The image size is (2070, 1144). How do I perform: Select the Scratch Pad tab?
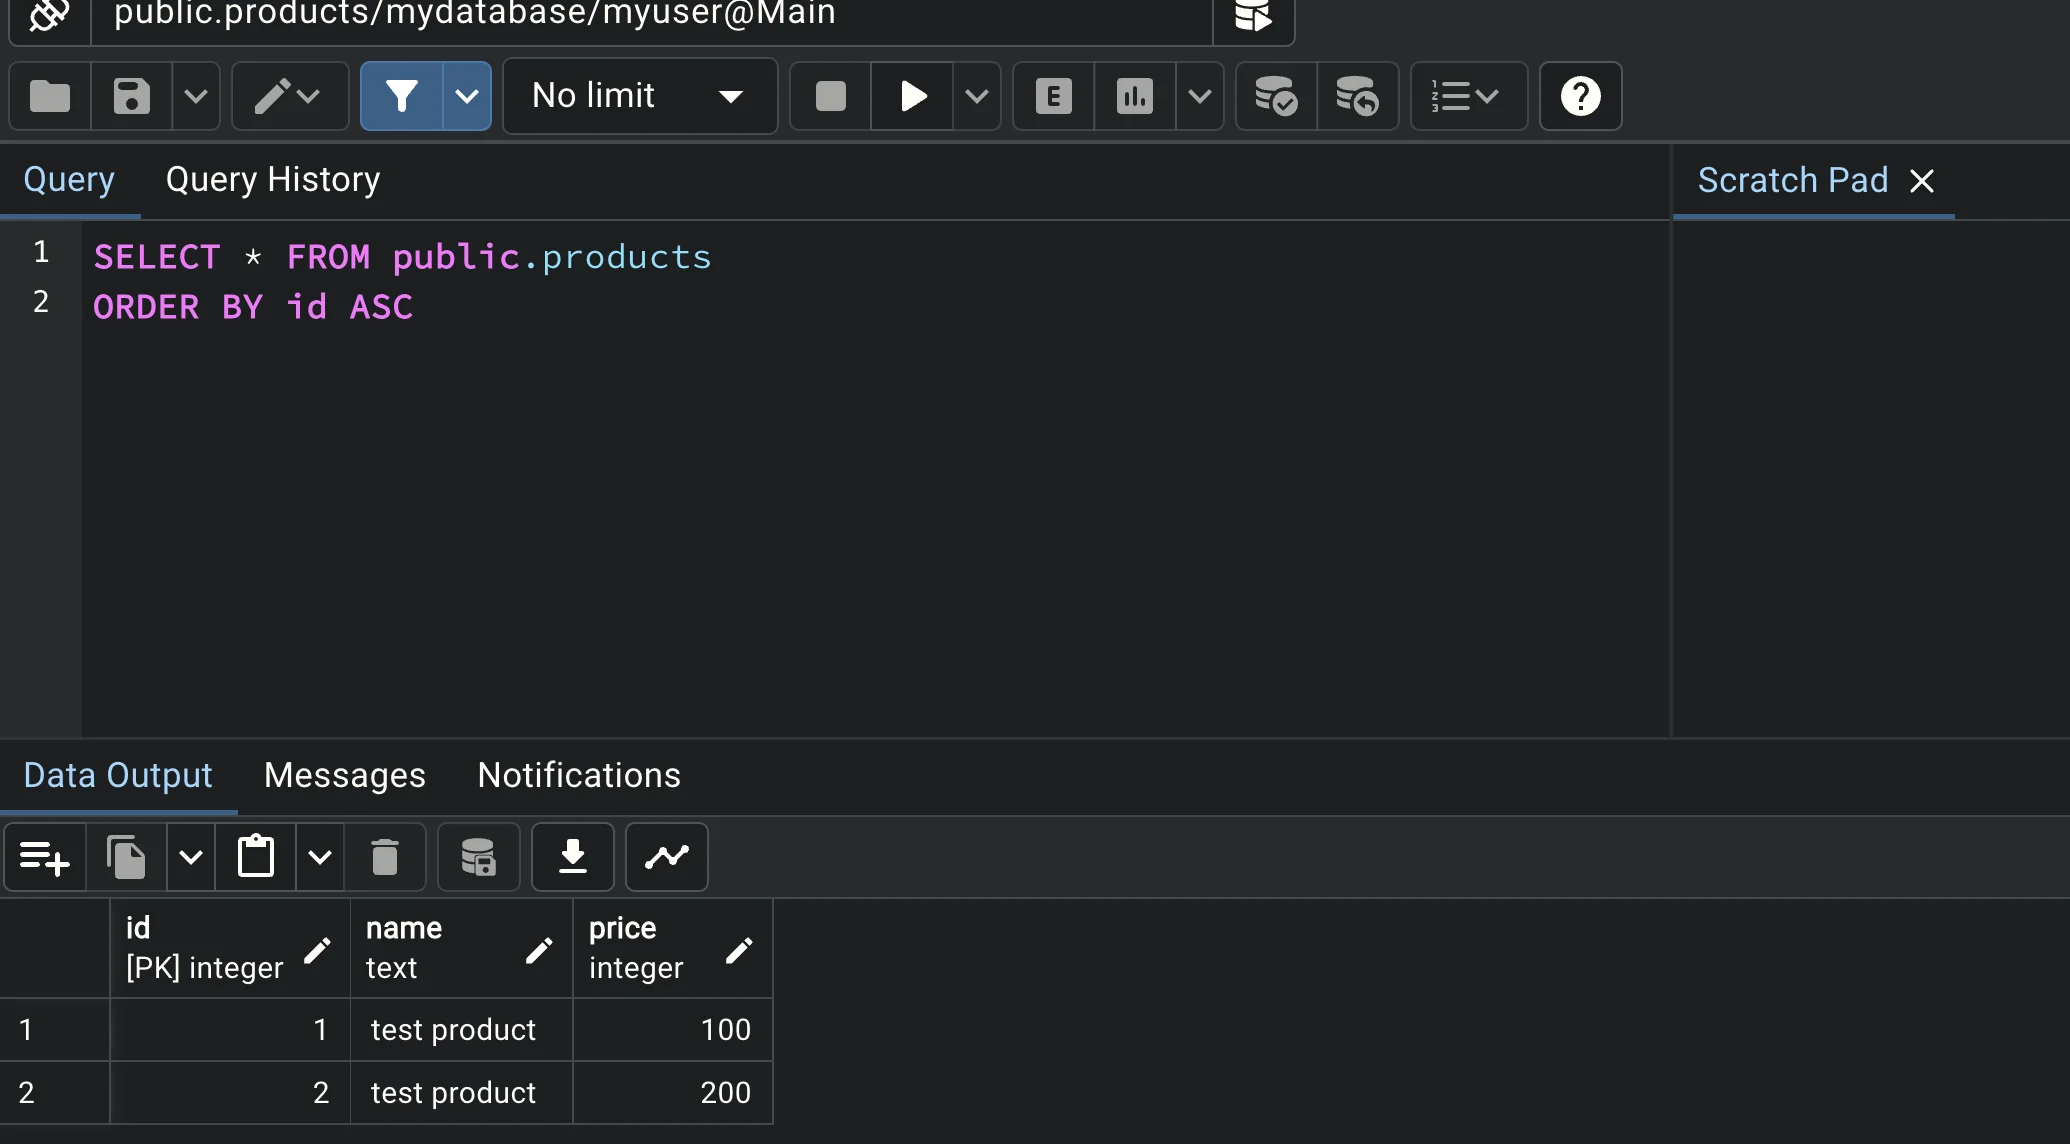coord(1793,180)
